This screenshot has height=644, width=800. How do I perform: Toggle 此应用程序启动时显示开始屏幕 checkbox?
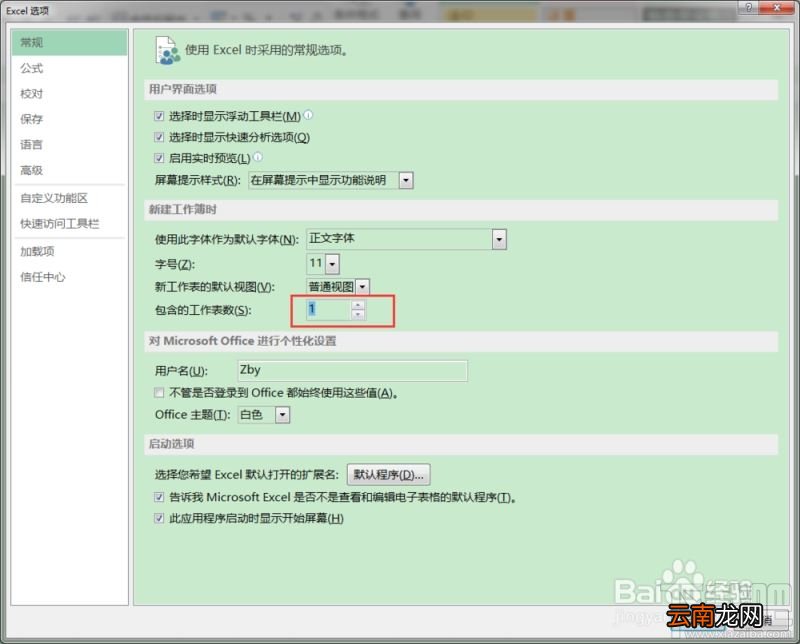(x=159, y=518)
